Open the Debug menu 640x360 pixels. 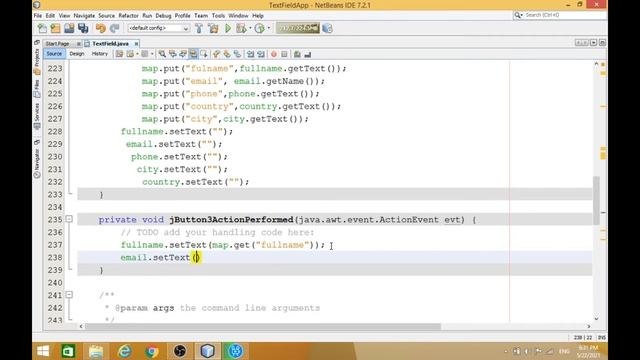pyautogui.click(x=163, y=16)
